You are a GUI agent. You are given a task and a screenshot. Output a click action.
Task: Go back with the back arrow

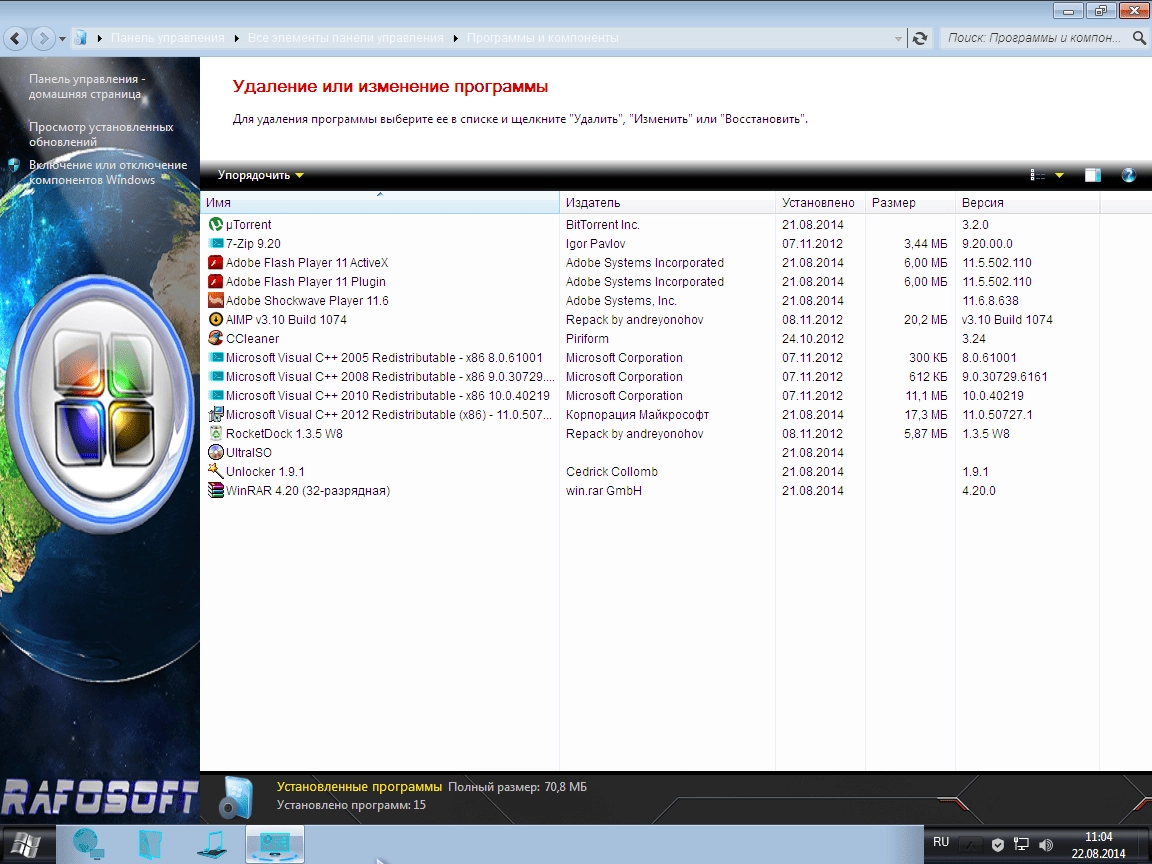[x=16, y=37]
